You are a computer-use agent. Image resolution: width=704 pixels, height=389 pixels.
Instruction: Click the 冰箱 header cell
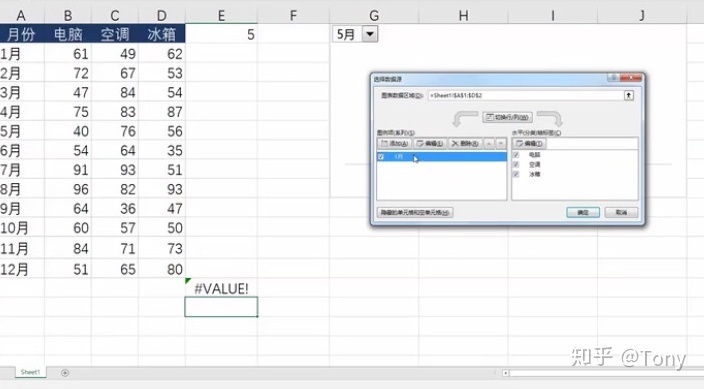(x=162, y=34)
